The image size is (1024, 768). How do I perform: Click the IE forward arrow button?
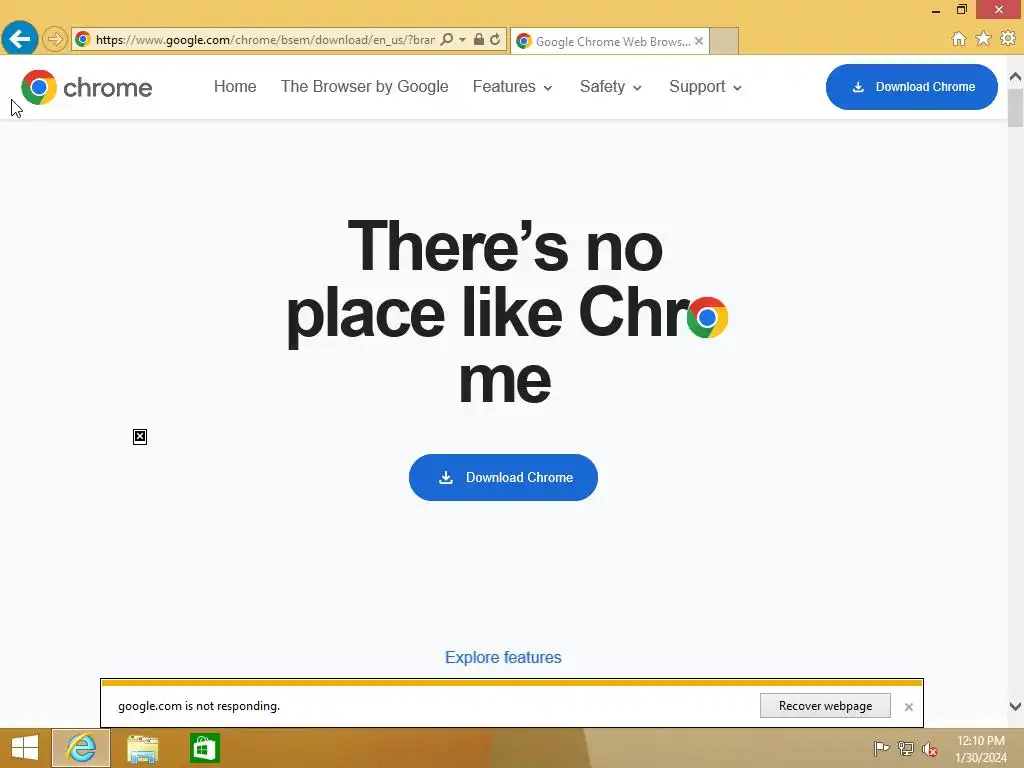tap(55, 39)
